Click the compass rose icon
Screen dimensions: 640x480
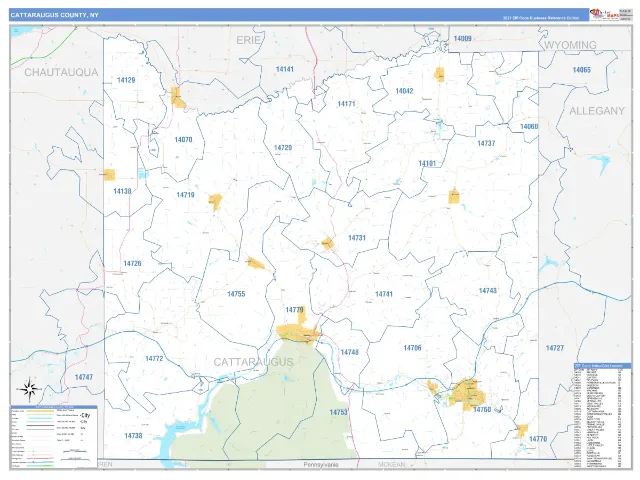coord(29,389)
